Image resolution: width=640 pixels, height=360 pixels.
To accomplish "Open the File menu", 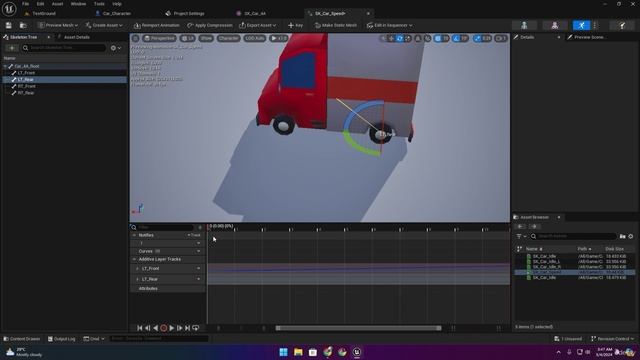I will (25, 4).
